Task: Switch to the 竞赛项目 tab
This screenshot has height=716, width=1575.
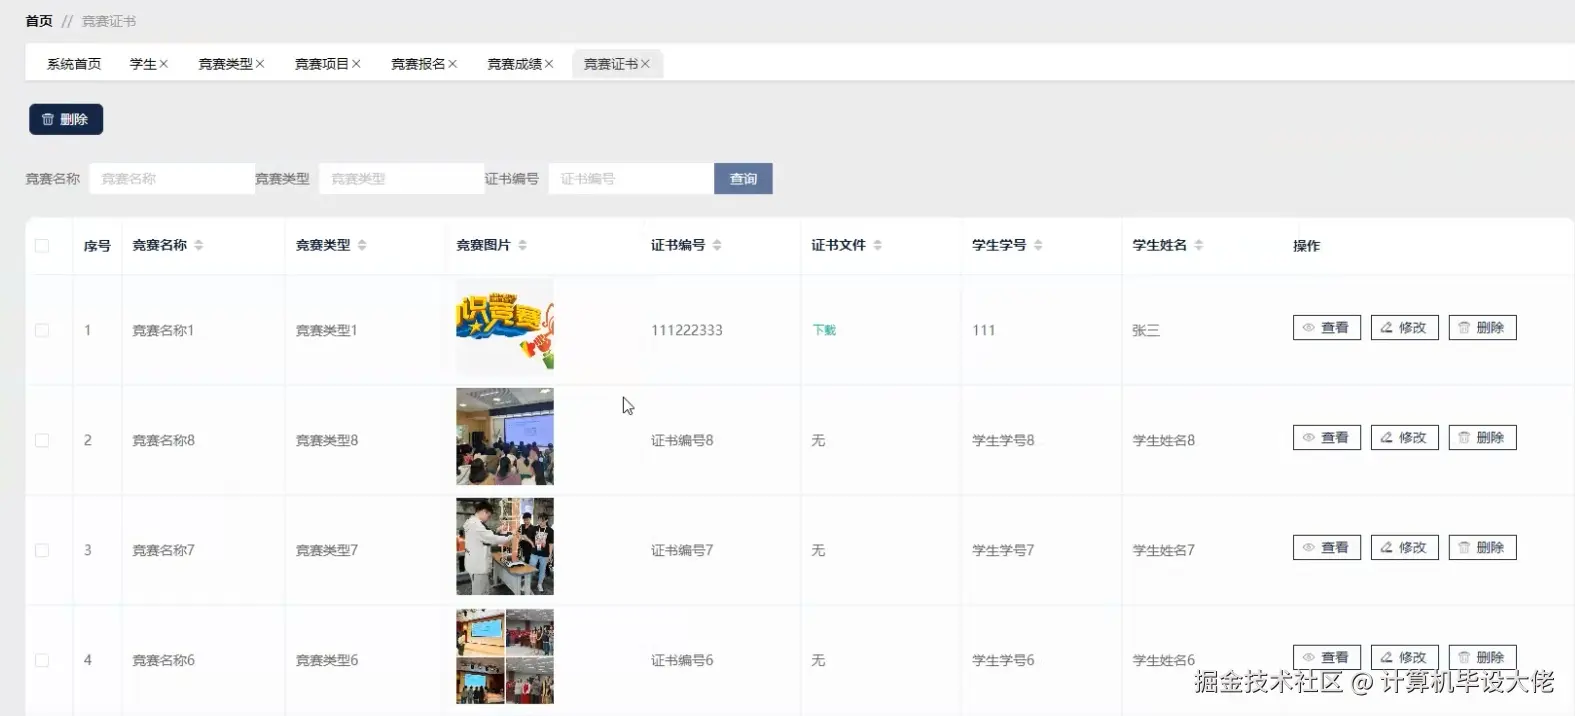Action: point(322,64)
